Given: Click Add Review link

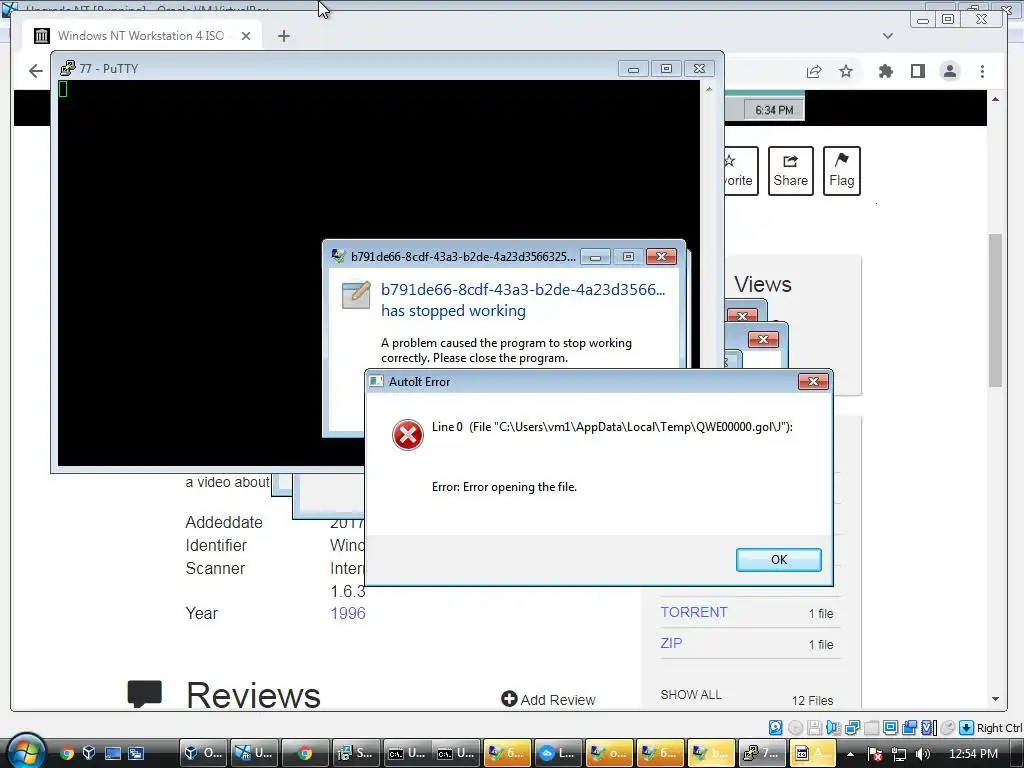Looking at the screenshot, I should [548, 699].
